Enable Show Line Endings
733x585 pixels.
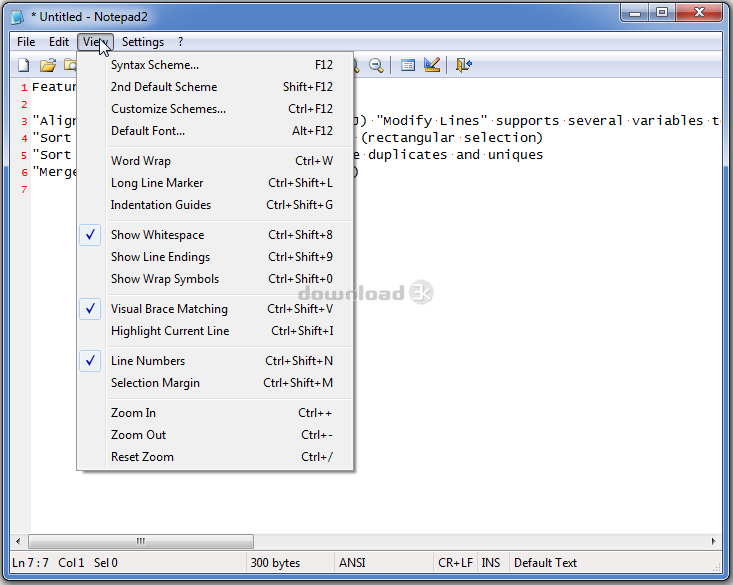(216, 257)
